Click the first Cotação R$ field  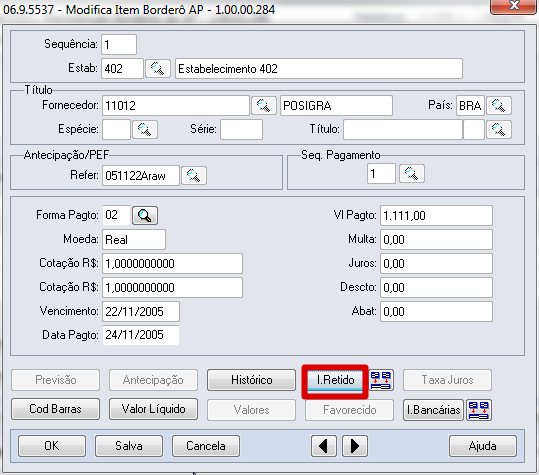click(172, 263)
